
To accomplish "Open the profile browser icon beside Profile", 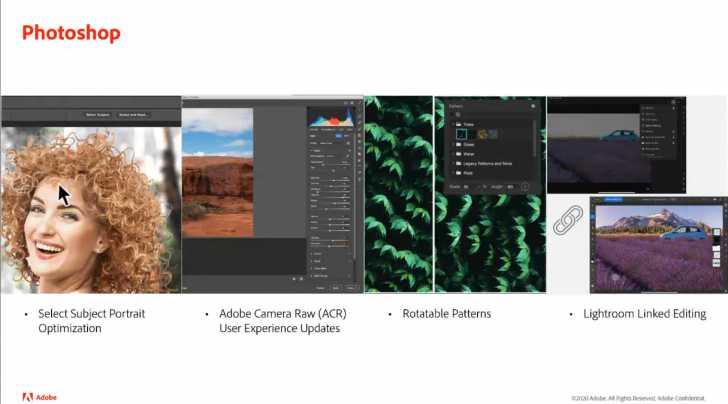I will pyautogui.click(x=348, y=143).
